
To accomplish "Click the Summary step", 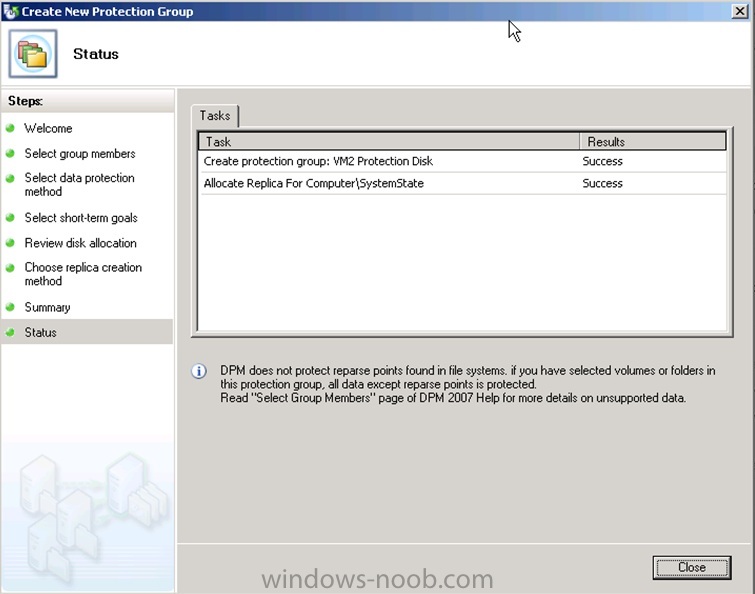I will [47, 307].
